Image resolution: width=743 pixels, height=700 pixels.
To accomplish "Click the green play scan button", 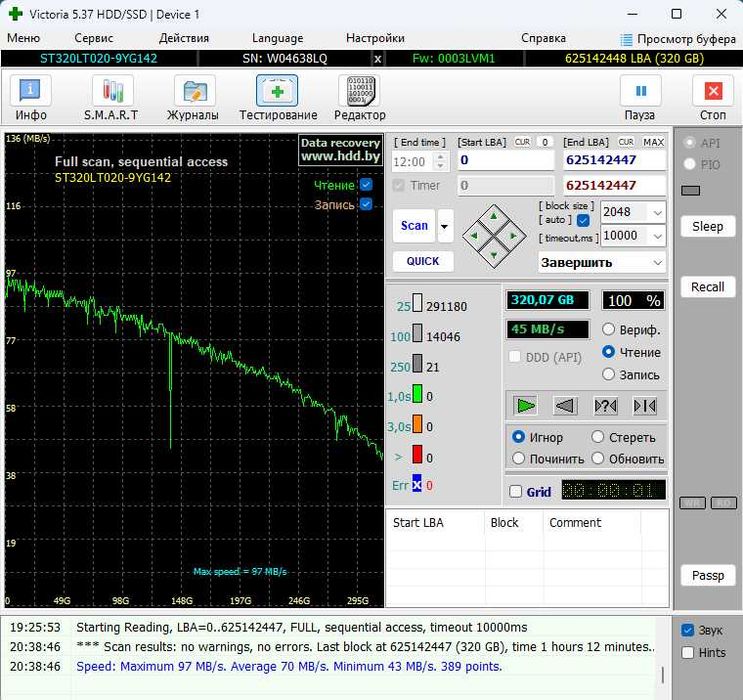I will pos(526,405).
